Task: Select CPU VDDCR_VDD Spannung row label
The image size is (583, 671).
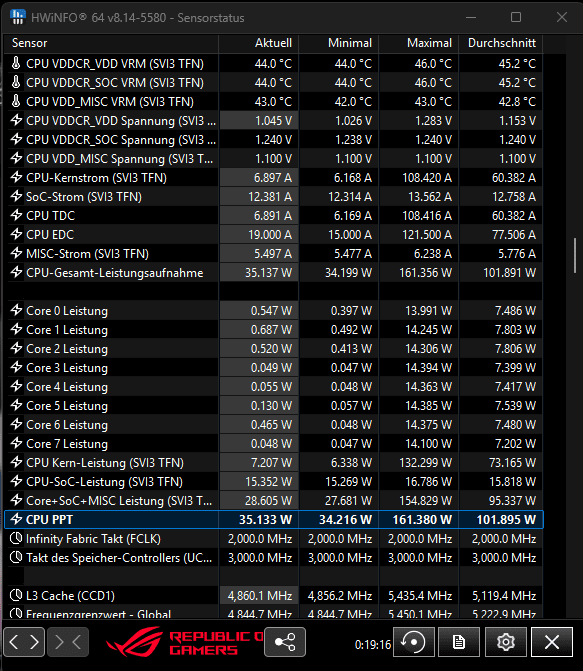Action: pyautogui.click(x=121, y=121)
